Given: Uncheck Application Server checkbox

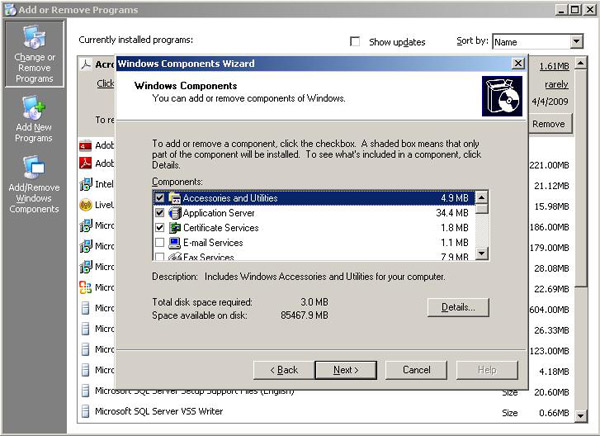Looking at the screenshot, I should point(160,213).
